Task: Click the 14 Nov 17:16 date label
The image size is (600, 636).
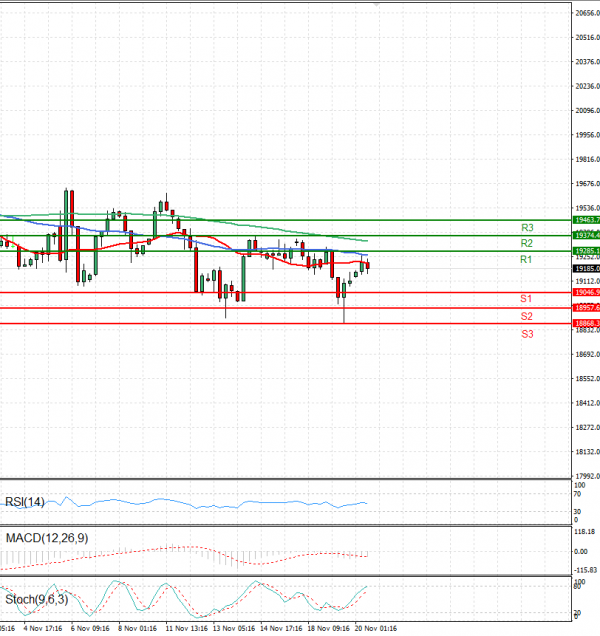Action: tap(281, 628)
